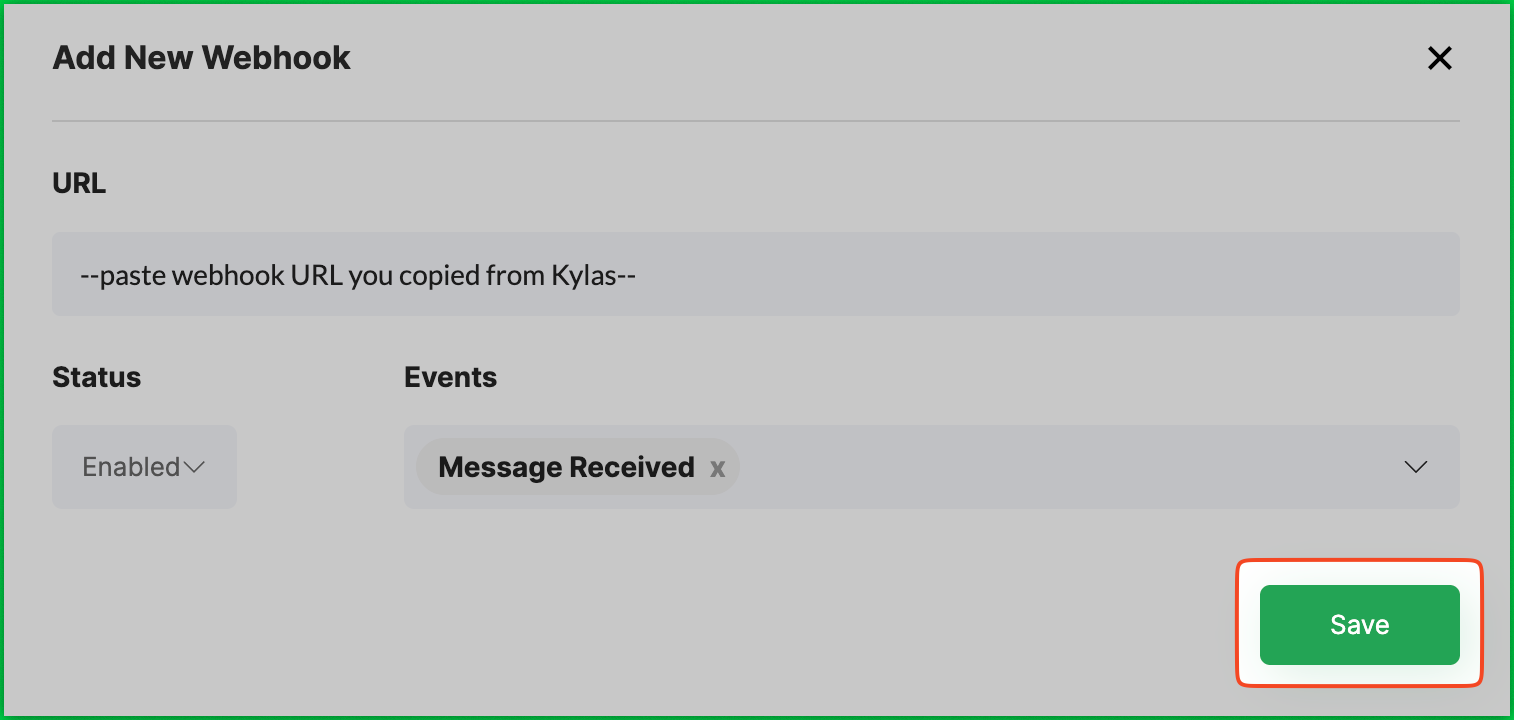Focus the webhook URL input field
Viewport: 1514px width, 720px height.
(x=755, y=275)
